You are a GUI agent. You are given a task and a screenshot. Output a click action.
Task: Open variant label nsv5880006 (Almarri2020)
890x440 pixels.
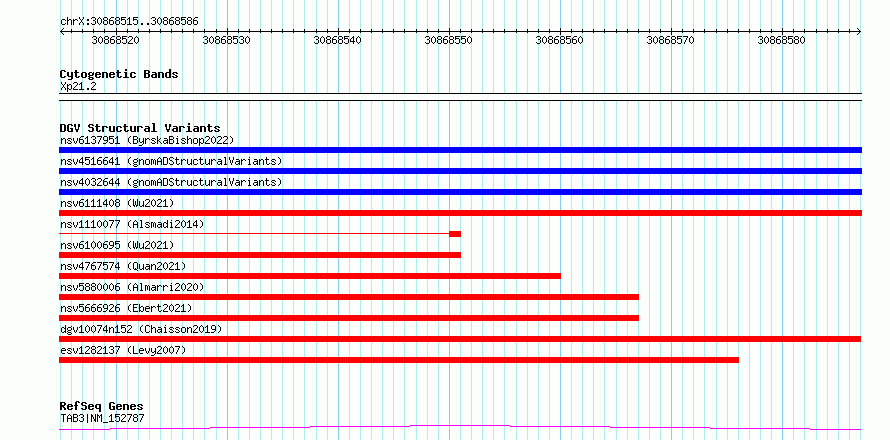click(x=132, y=287)
